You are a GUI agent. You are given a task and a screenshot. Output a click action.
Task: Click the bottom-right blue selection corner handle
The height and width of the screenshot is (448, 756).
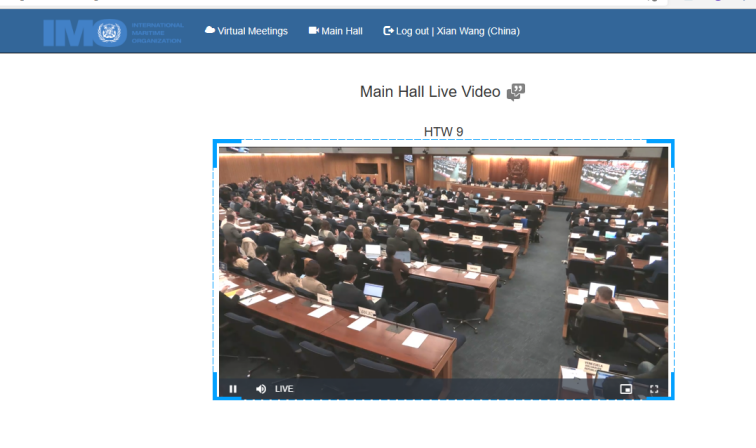pos(672,397)
